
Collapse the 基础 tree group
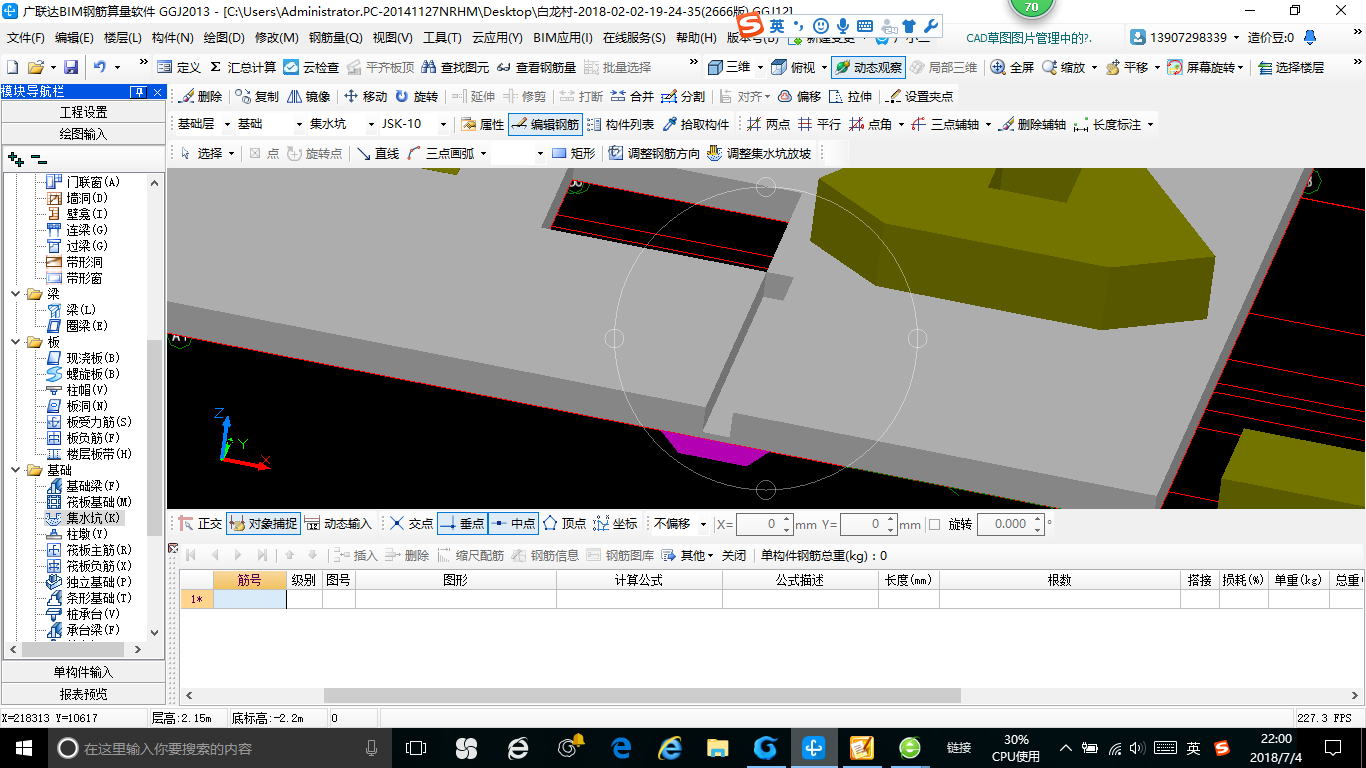point(15,470)
